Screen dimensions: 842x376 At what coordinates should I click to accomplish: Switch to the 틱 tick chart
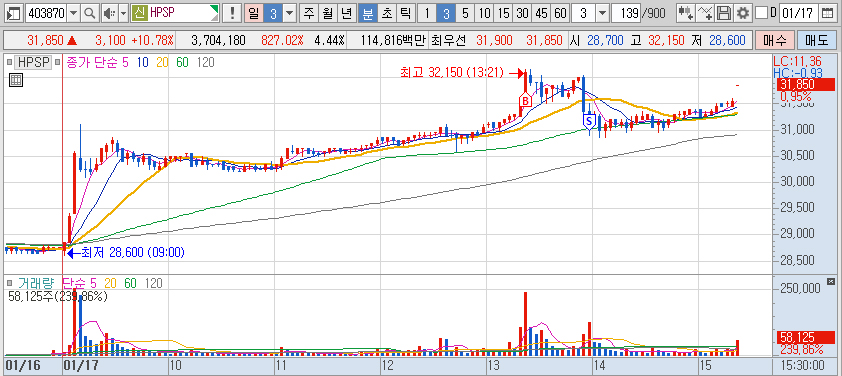tap(407, 13)
